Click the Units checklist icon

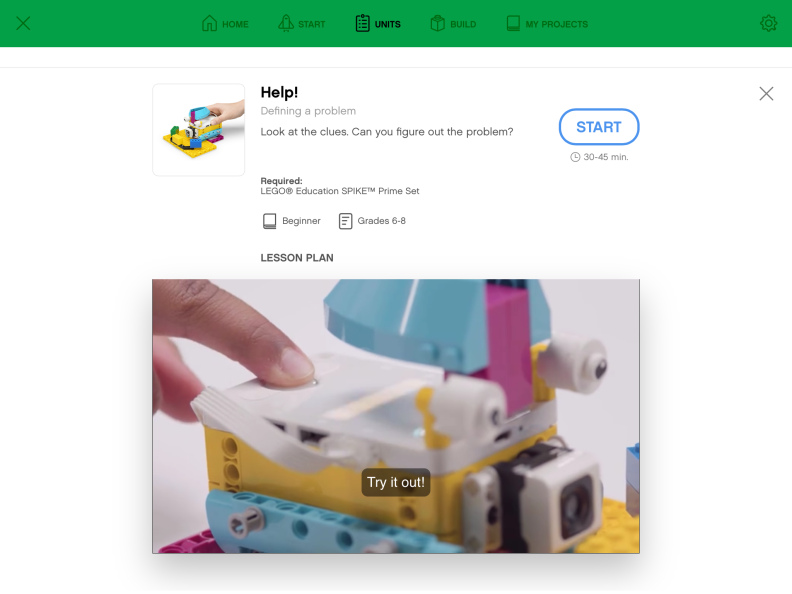(x=362, y=23)
